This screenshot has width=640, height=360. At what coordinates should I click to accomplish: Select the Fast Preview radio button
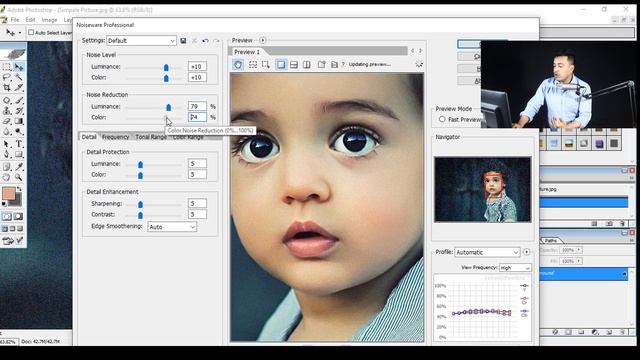[442, 119]
